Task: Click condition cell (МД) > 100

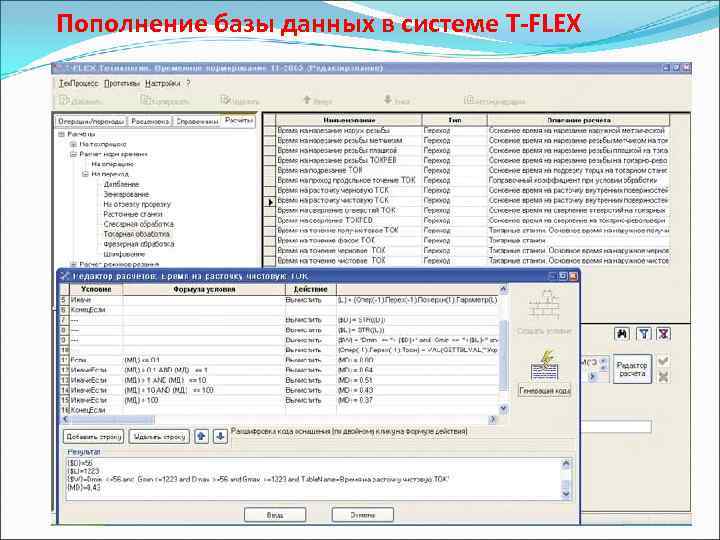Action: pos(204,400)
